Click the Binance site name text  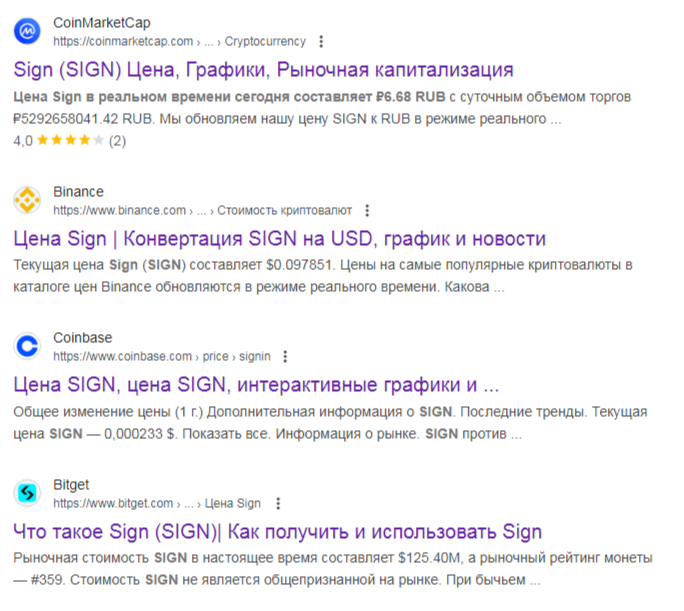pyautogui.click(x=78, y=192)
